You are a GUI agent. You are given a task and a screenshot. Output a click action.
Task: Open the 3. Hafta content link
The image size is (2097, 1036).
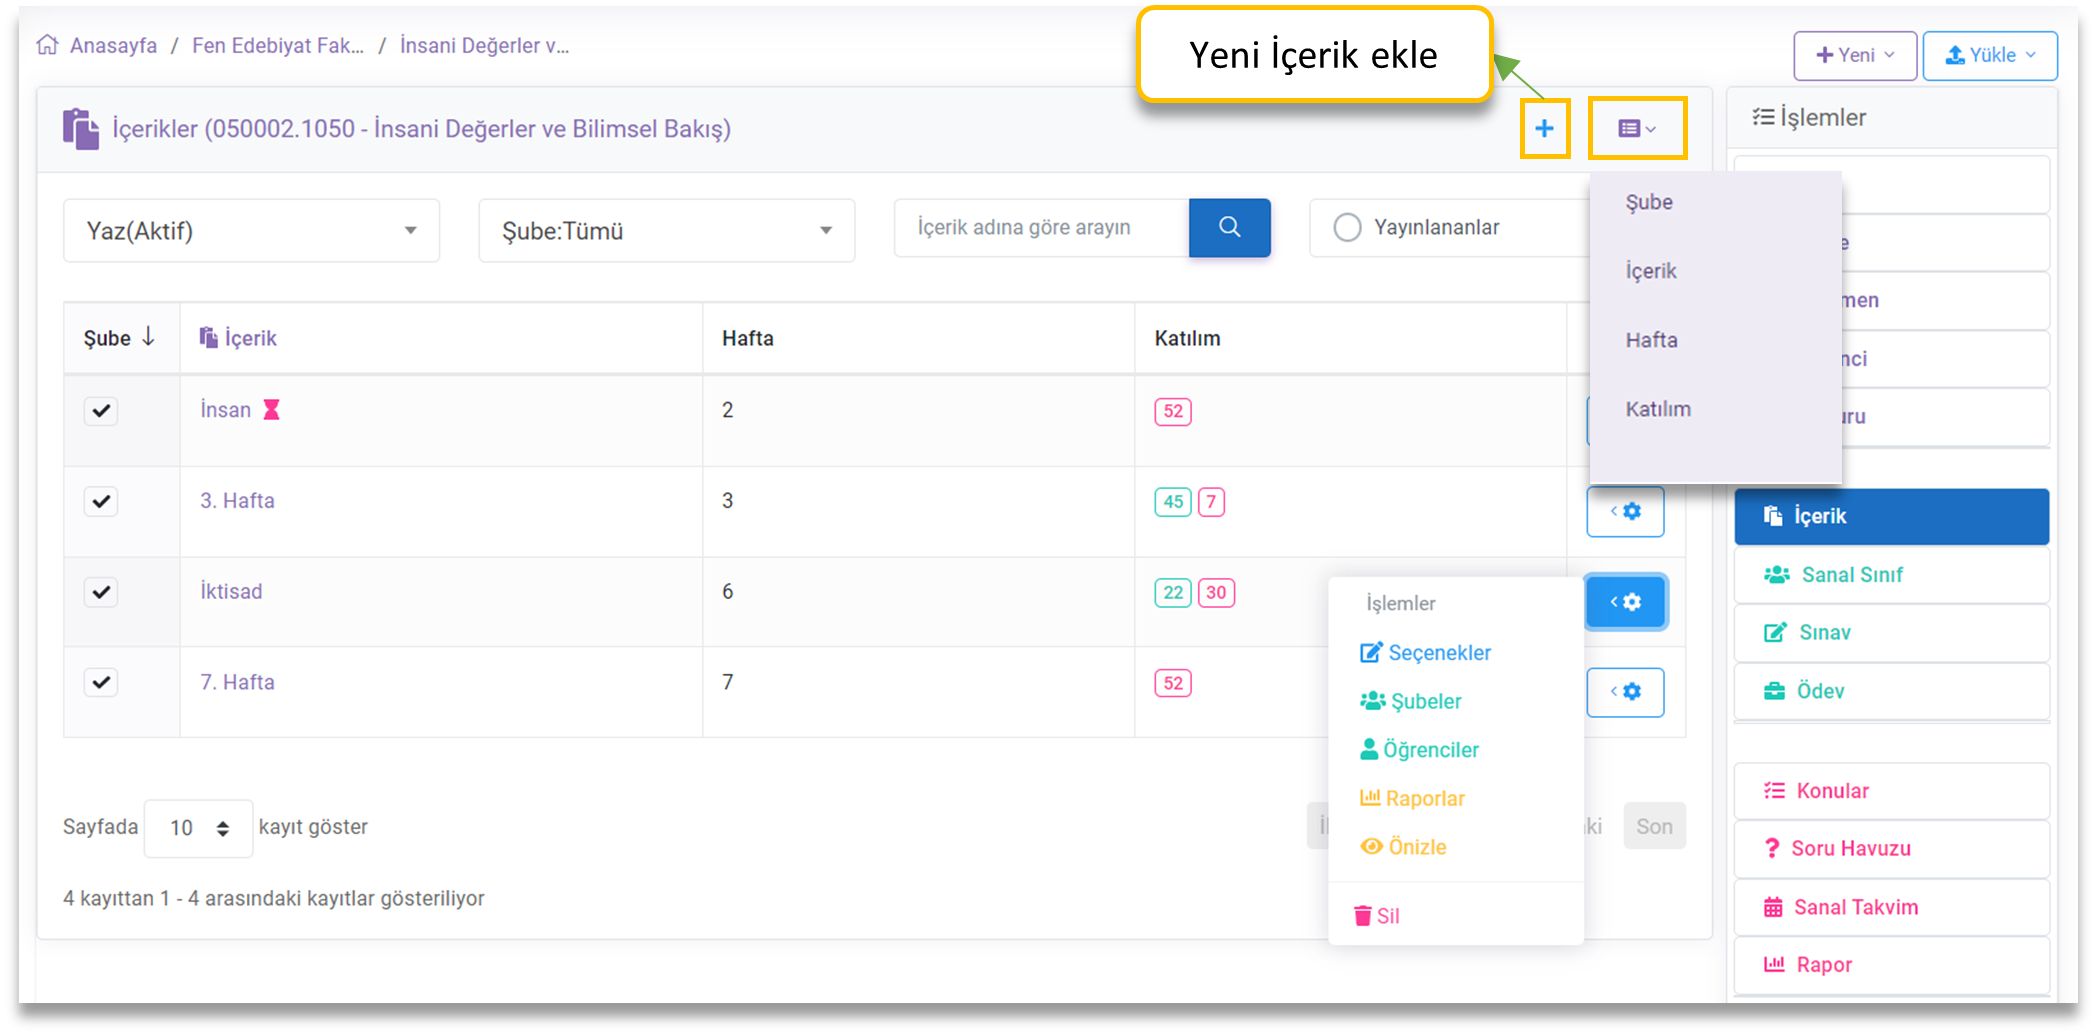click(x=237, y=501)
